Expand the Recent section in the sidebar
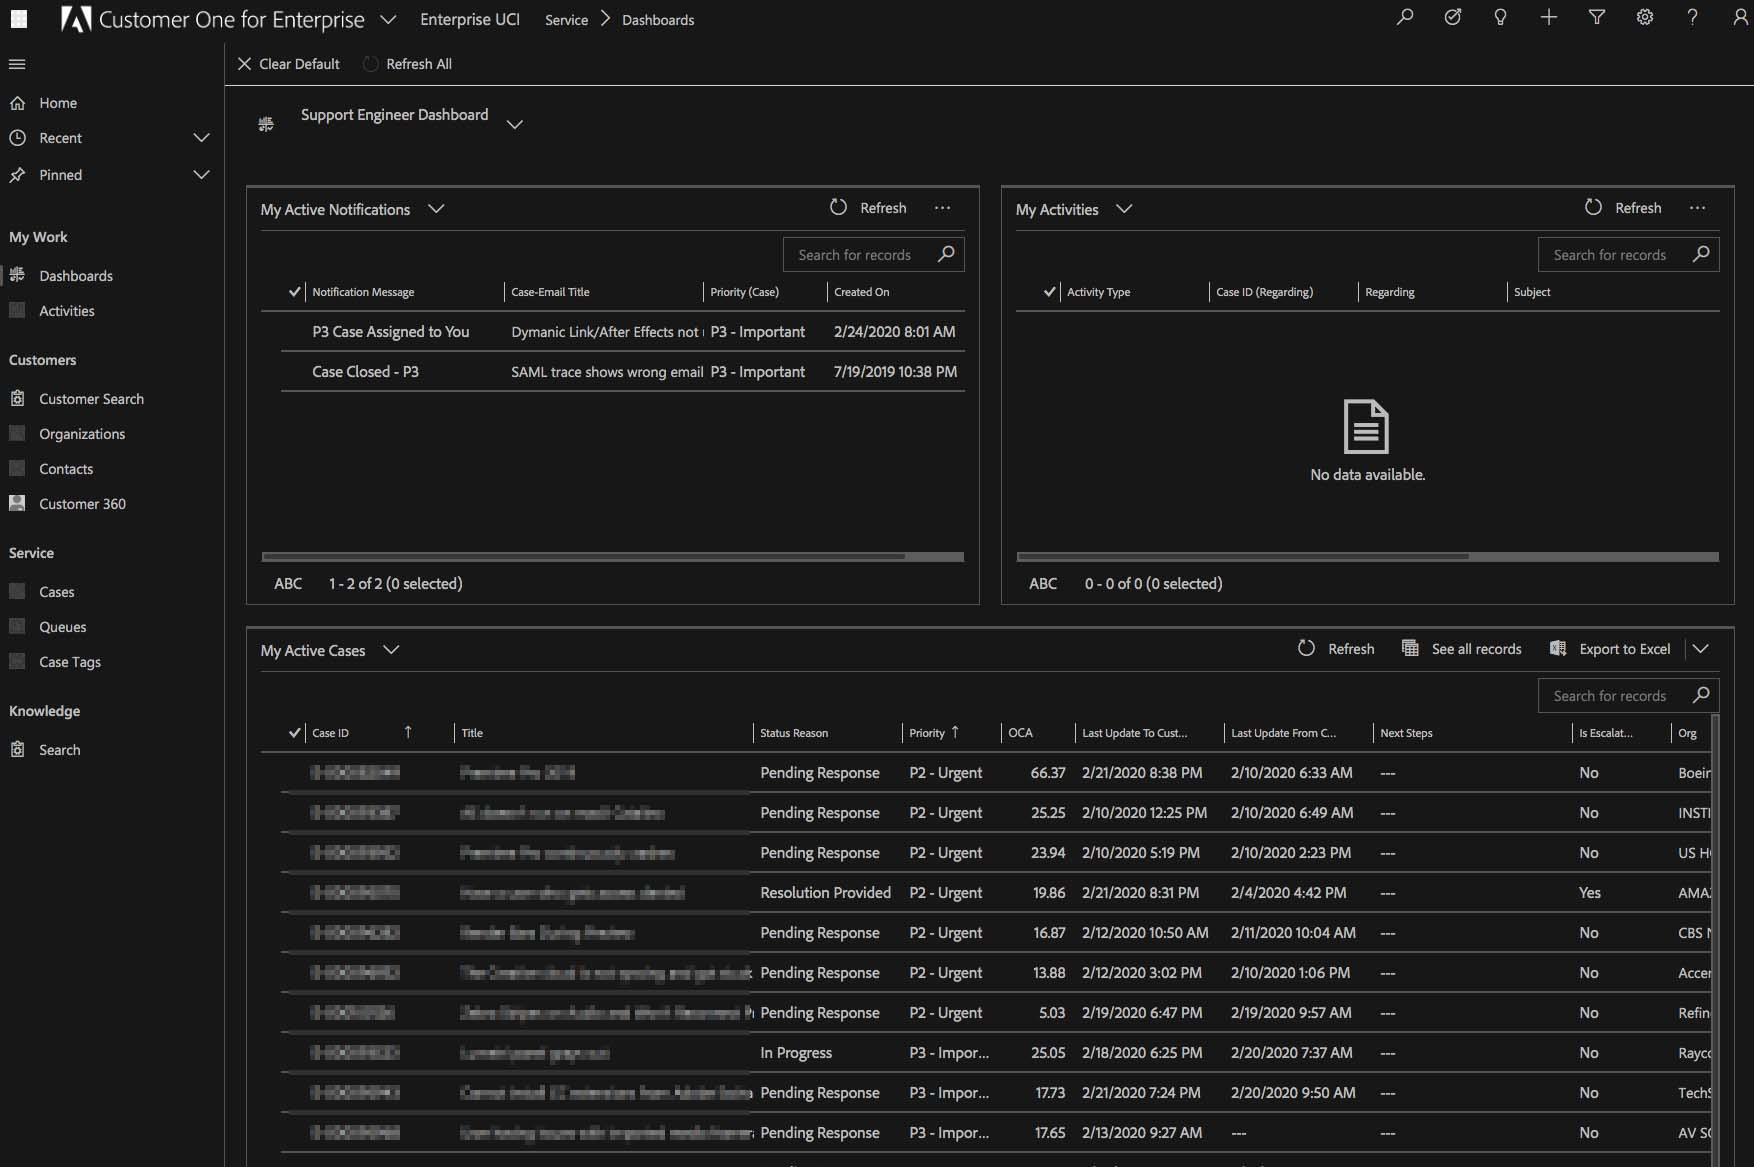Image resolution: width=1754 pixels, height=1167 pixels. coord(202,137)
